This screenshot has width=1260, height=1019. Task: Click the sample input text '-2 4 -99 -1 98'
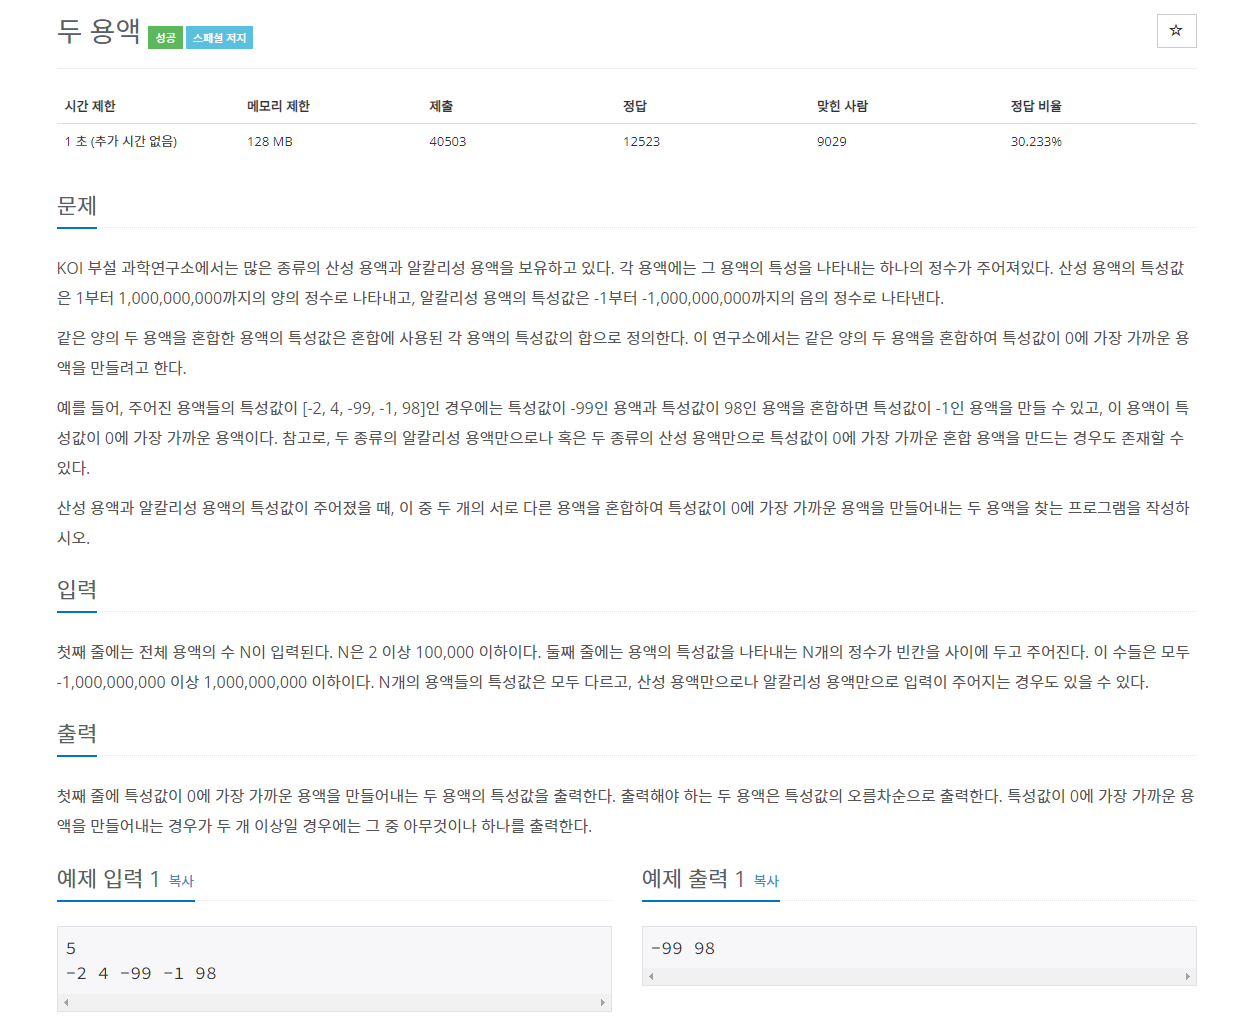click(141, 973)
